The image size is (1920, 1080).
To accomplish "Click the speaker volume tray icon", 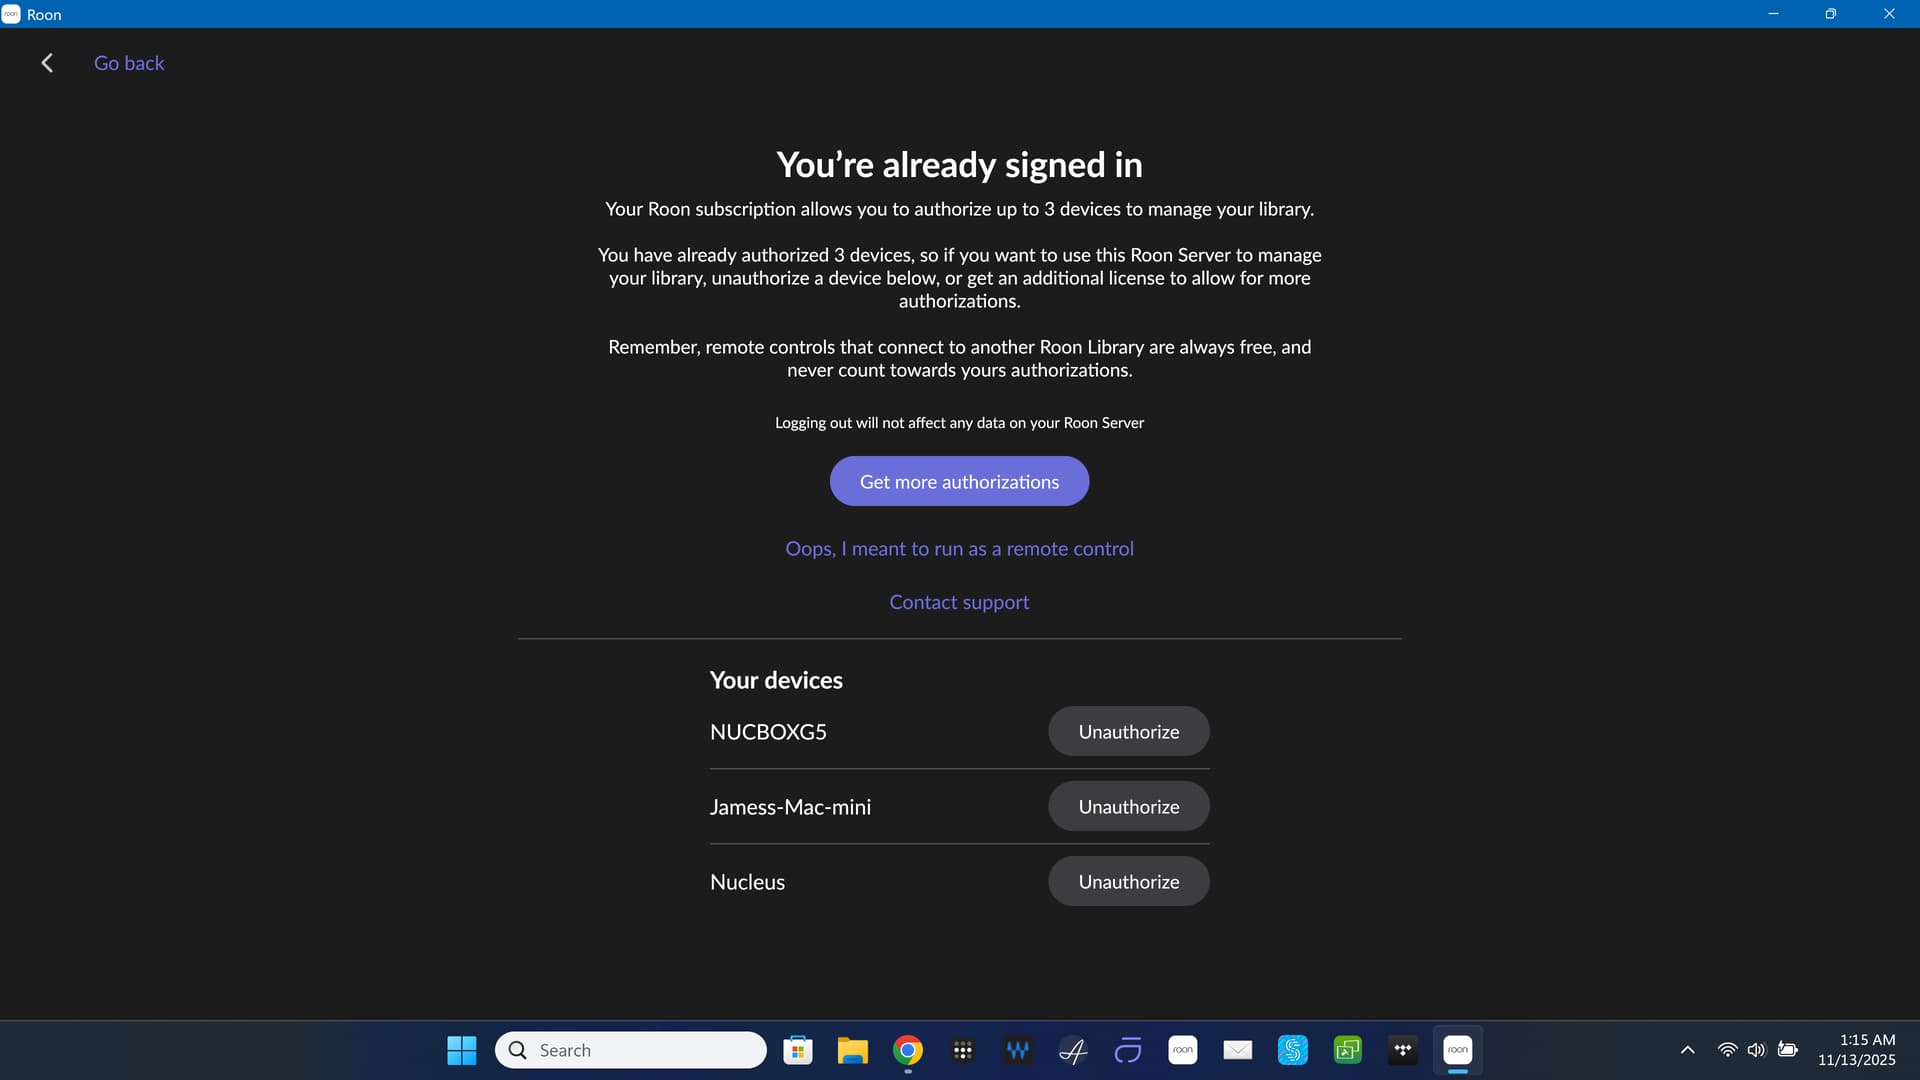I will (1756, 1050).
